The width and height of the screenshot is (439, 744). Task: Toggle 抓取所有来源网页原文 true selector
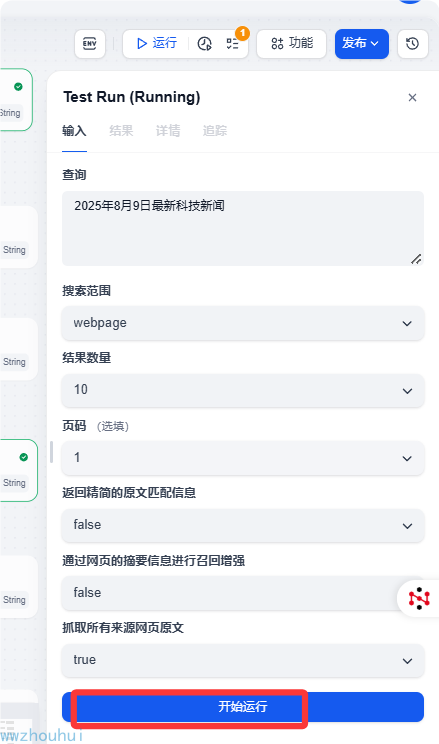click(243, 660)
